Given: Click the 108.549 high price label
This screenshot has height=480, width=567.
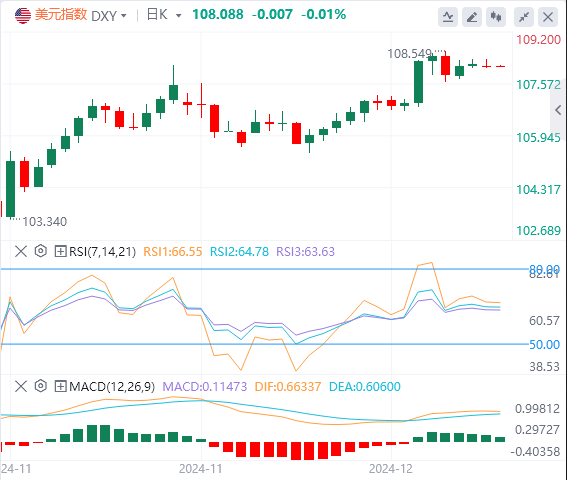Looking at the screenshot, I should tap(409, 54).
